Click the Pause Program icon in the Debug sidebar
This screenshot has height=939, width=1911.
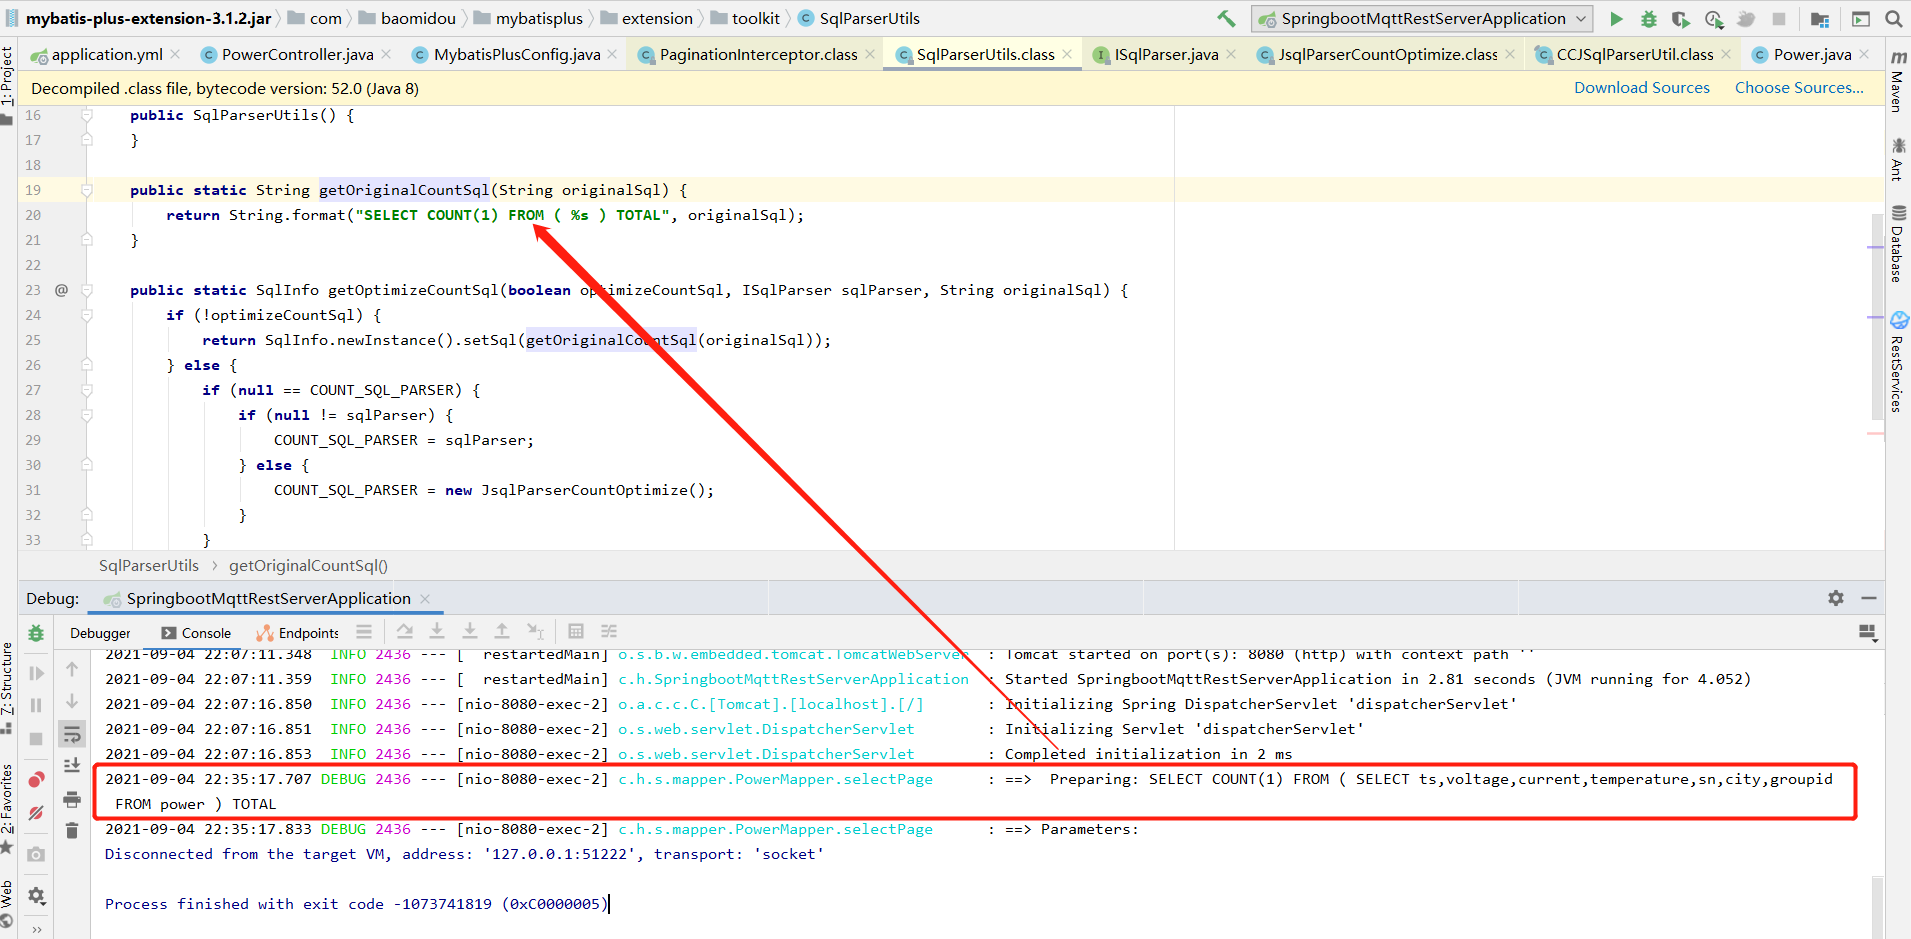coord(36,705)
